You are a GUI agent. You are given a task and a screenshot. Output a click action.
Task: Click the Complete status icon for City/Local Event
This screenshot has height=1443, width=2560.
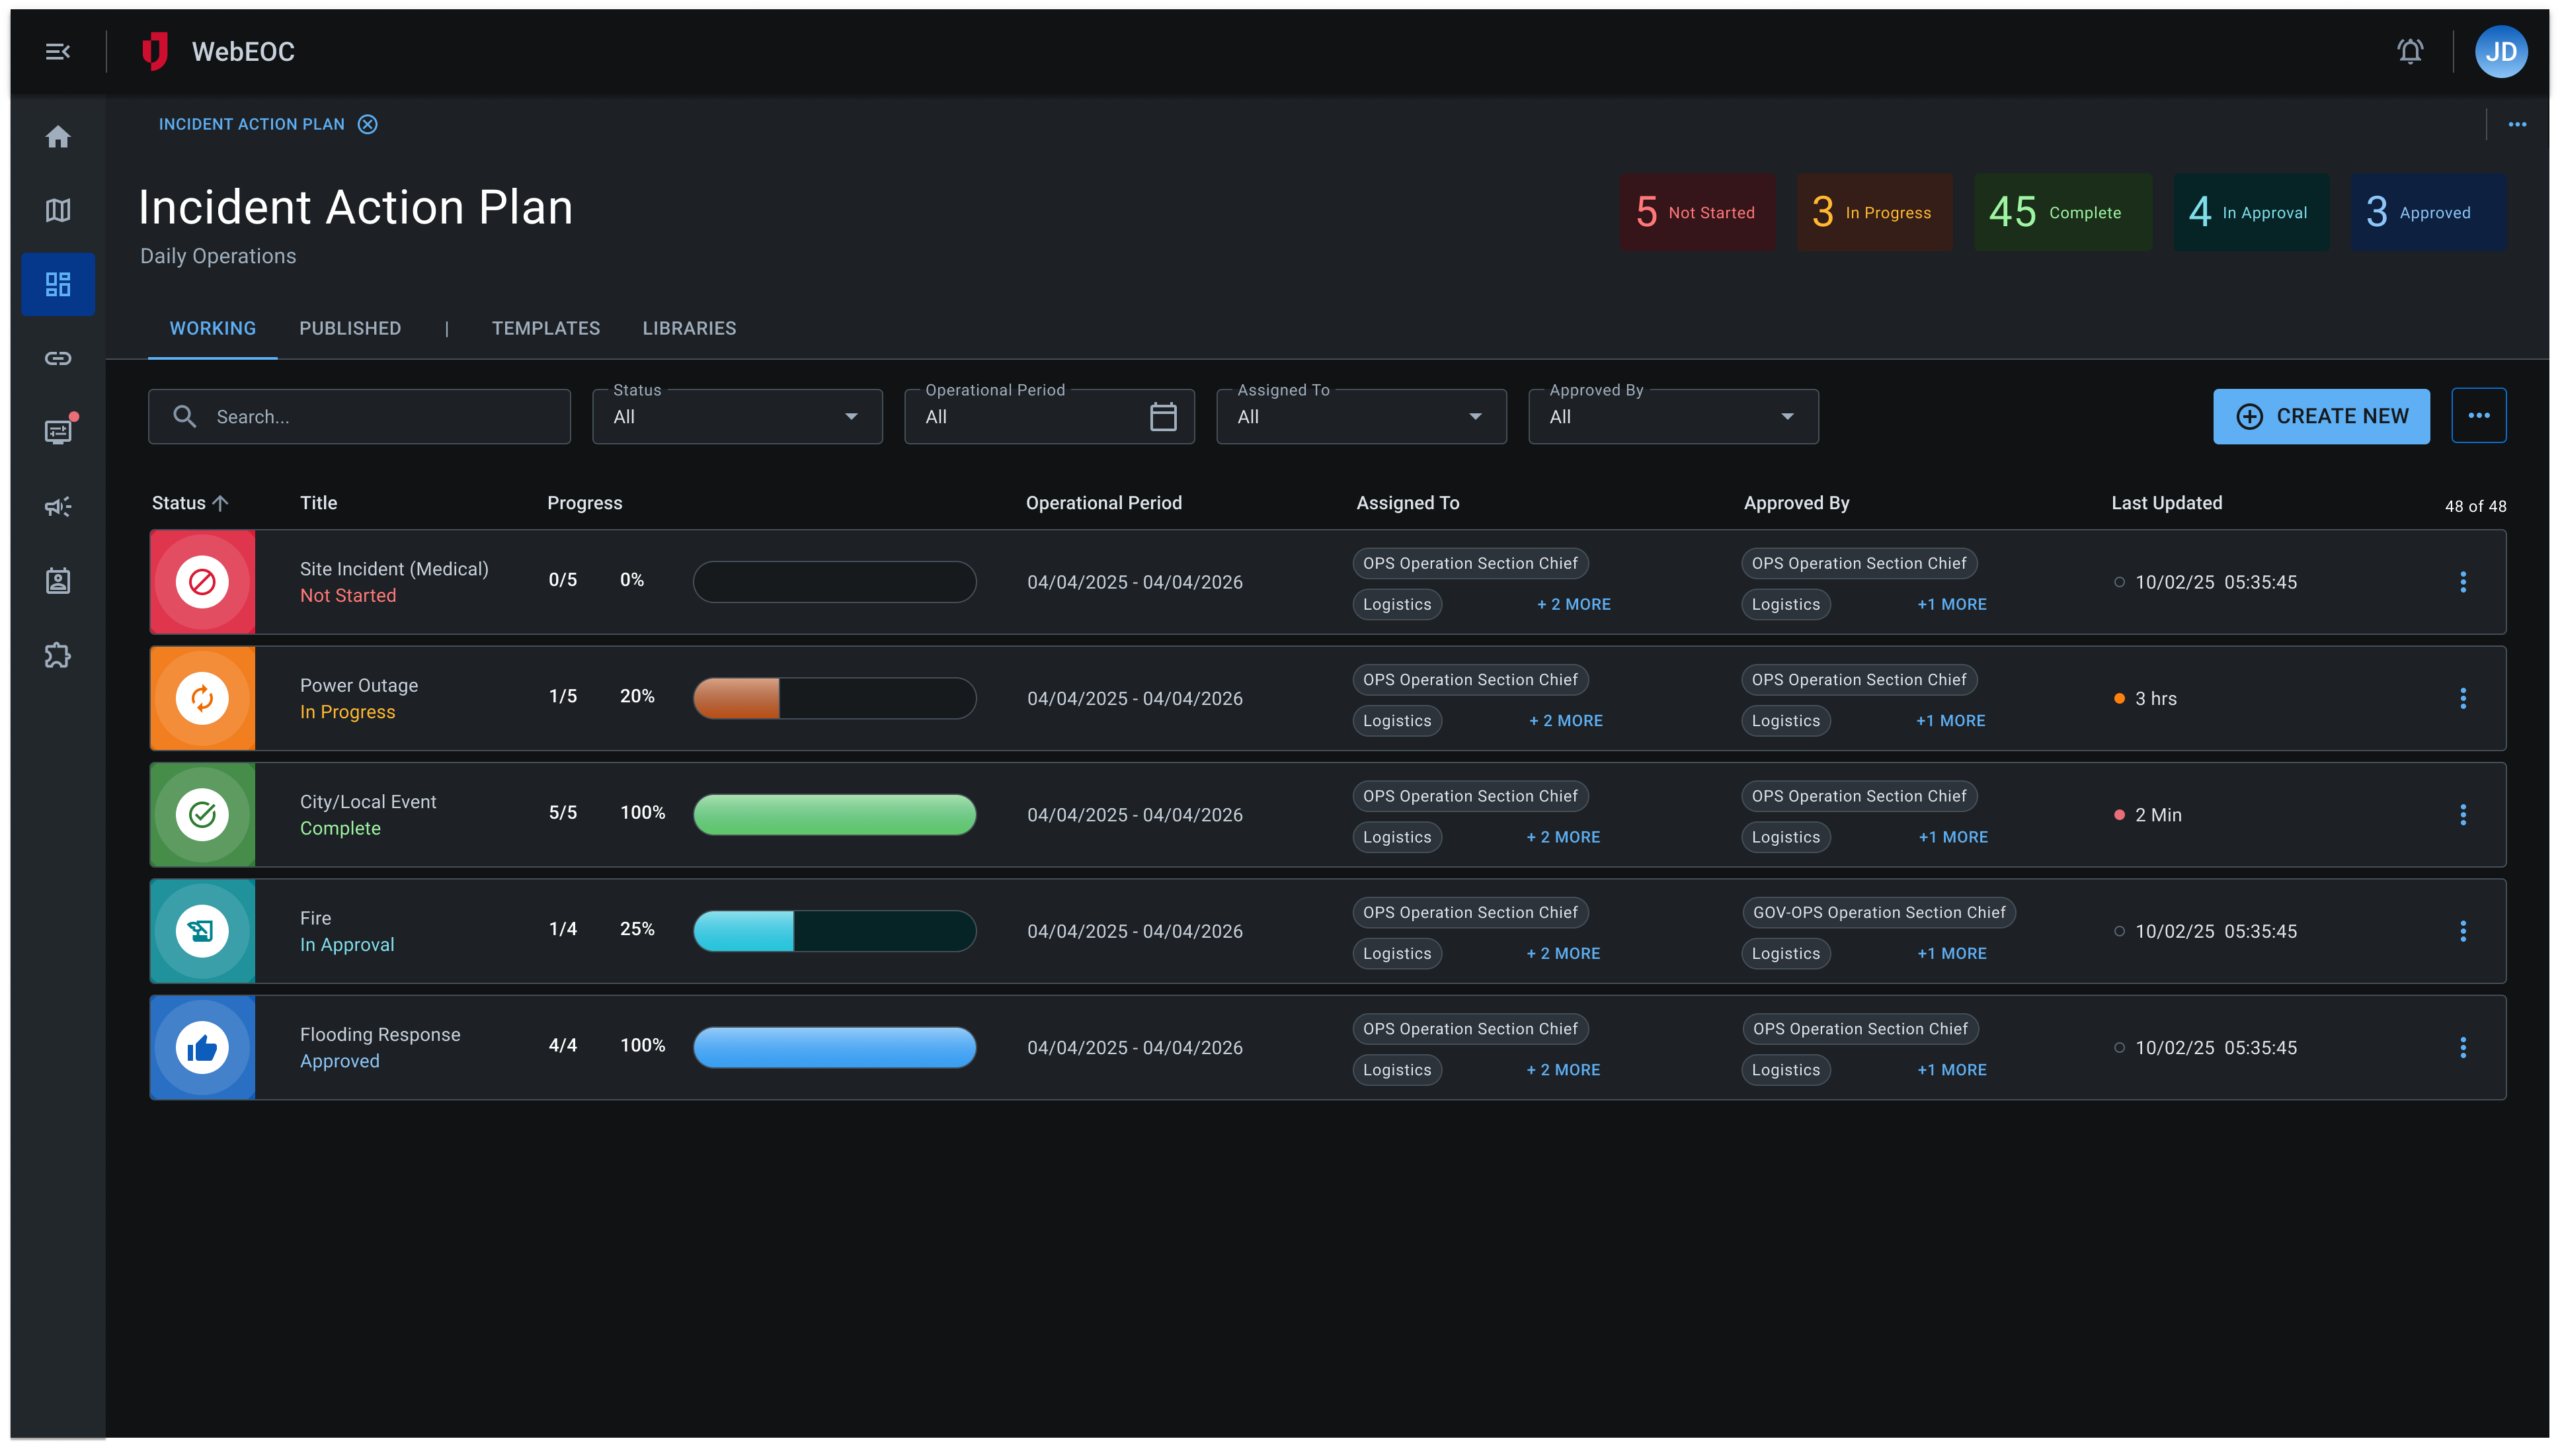coord(202,815)
